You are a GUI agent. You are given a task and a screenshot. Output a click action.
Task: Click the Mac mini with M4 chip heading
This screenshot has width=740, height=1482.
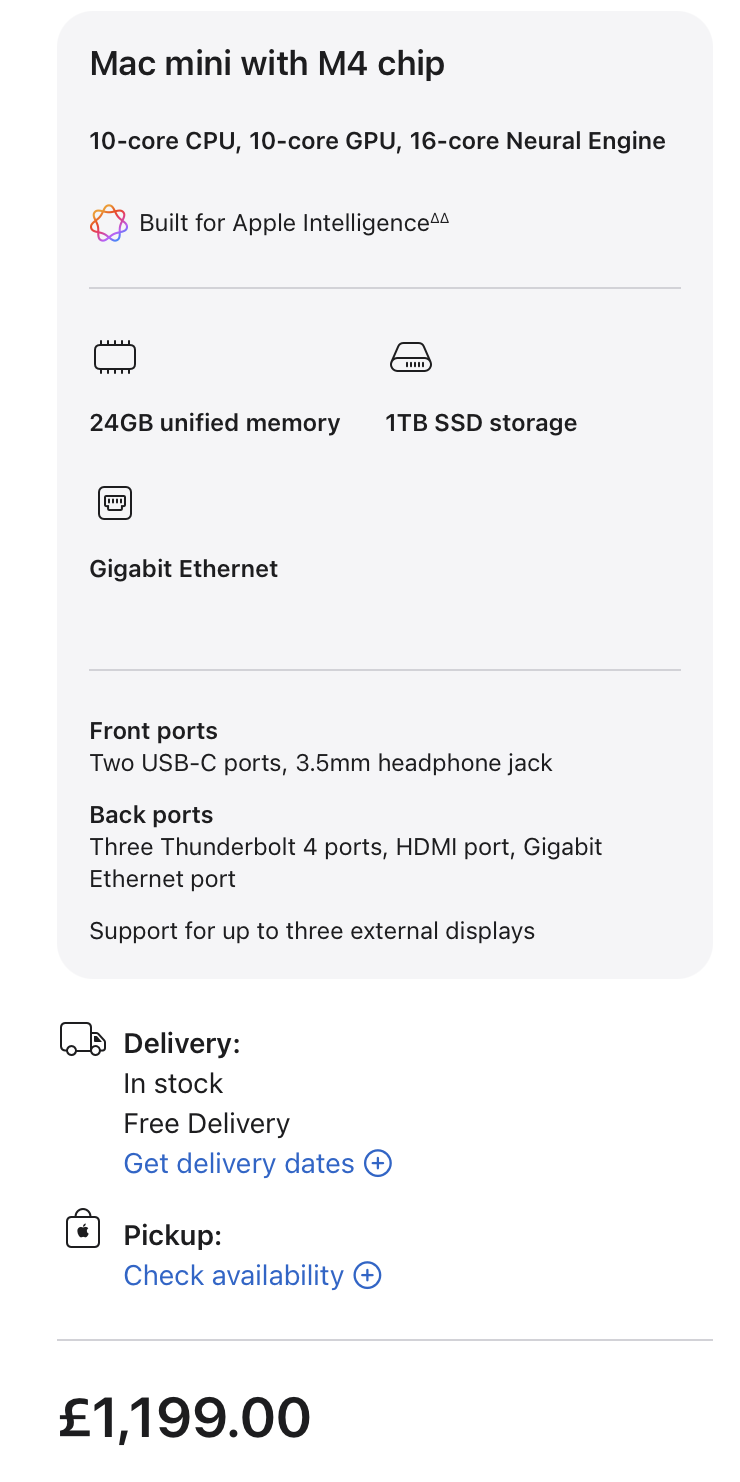[x=267, y=64]
